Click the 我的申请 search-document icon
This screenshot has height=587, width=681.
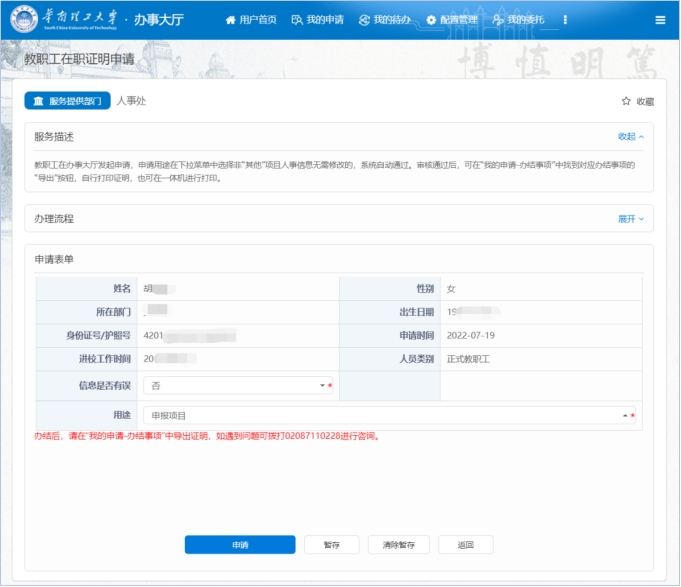tap(296, 20)
